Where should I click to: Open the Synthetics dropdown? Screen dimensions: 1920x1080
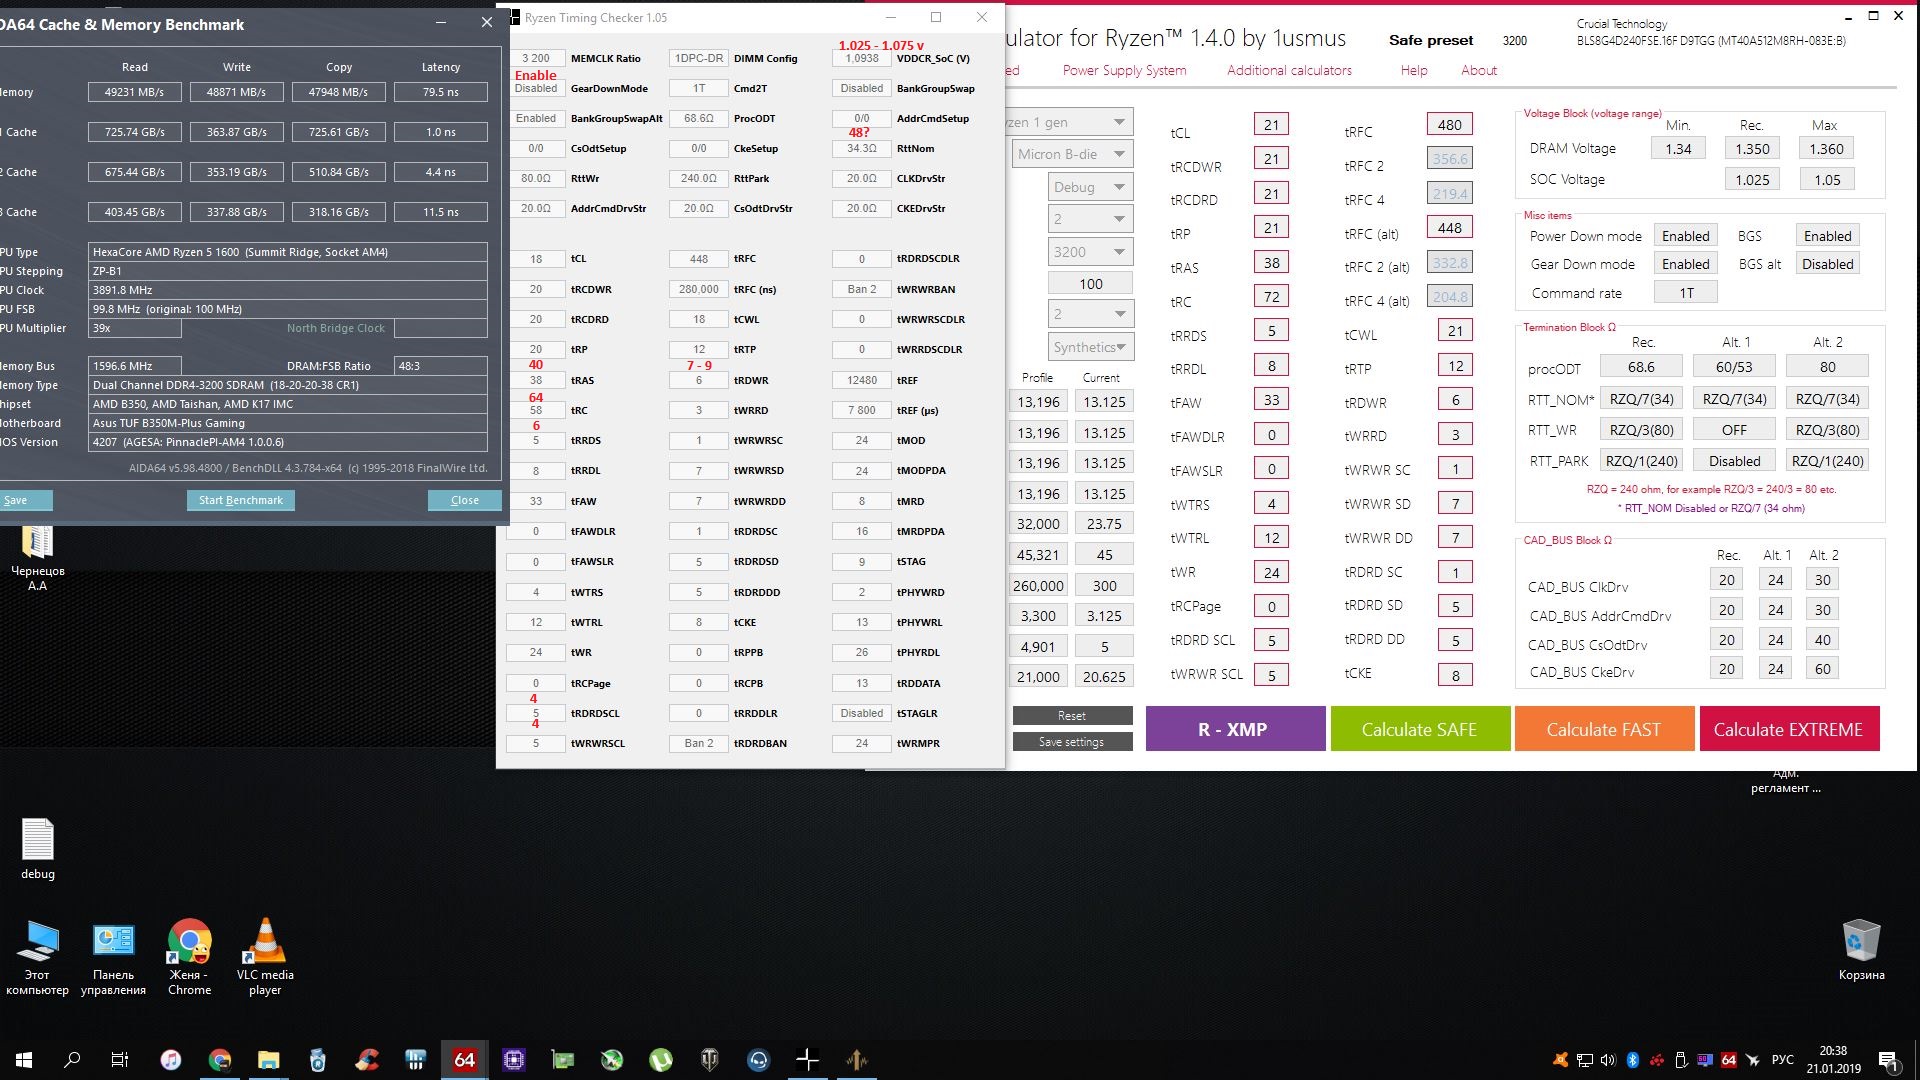1090,347
